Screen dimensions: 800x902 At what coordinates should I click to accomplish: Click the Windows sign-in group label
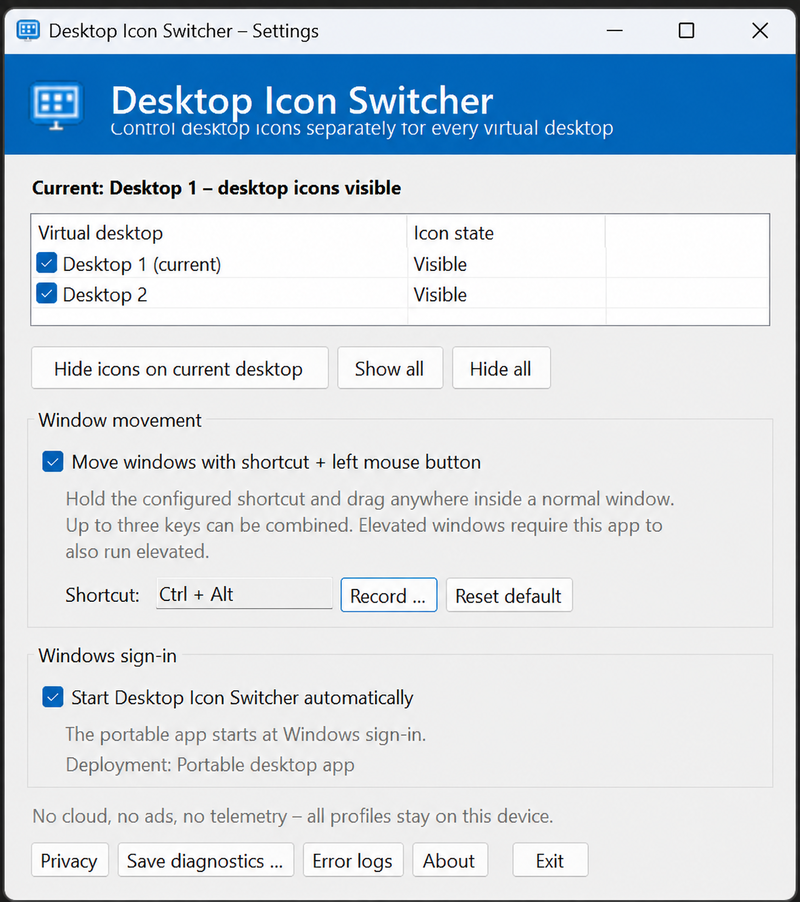[x=108, y=656]
